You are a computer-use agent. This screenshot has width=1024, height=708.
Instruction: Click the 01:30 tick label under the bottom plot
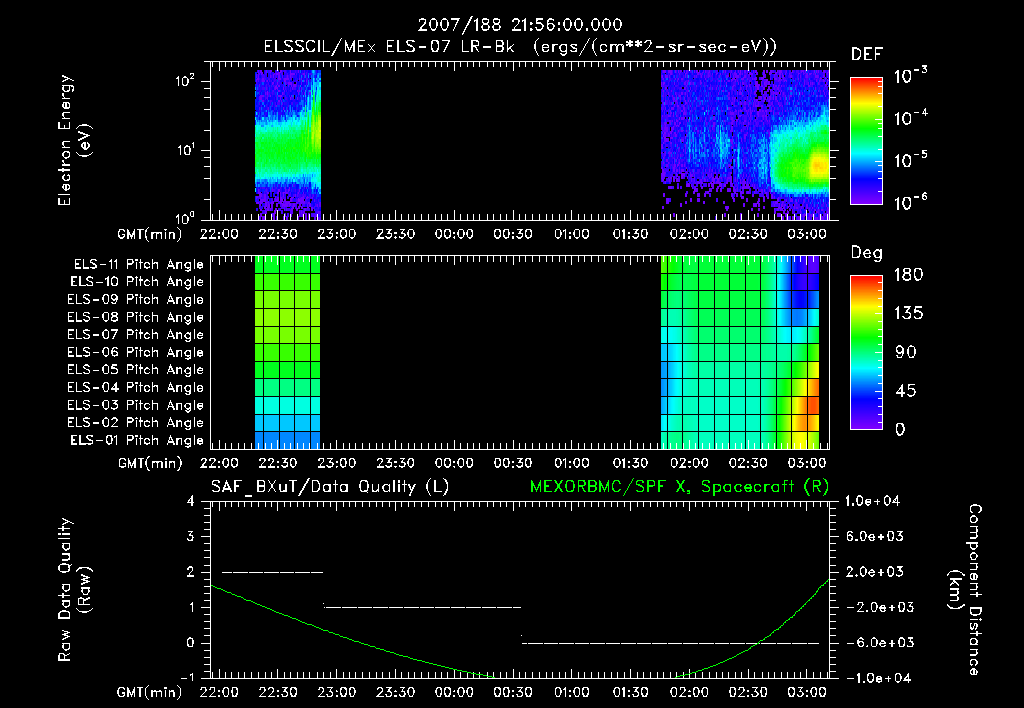coord(630,692)
